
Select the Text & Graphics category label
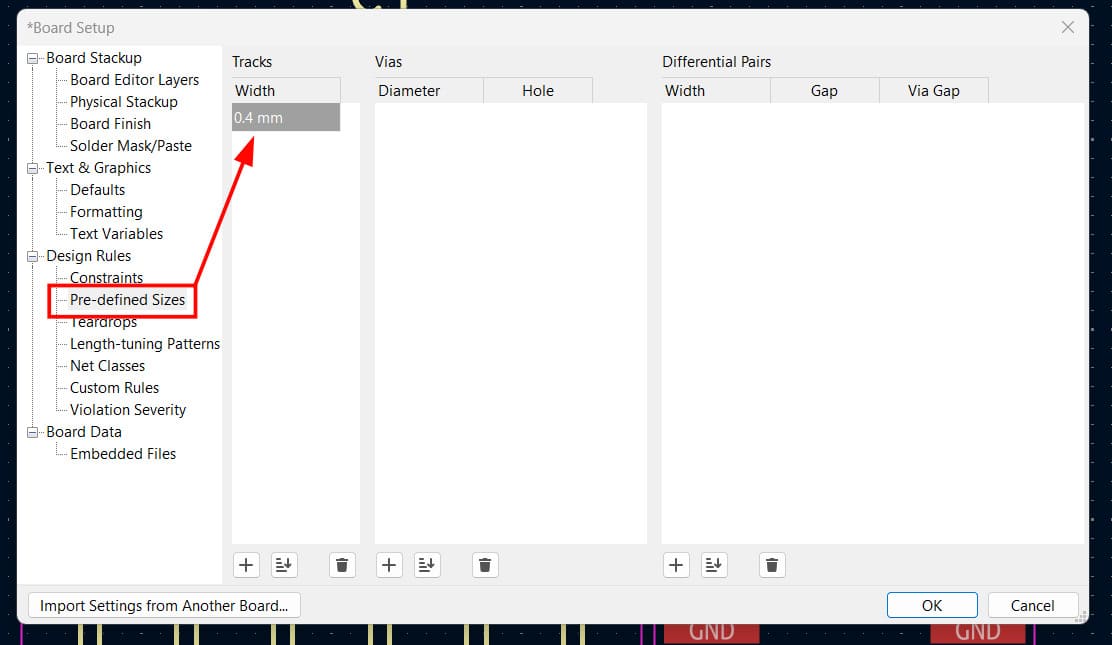pyautogui.click(x=99, y=168)
